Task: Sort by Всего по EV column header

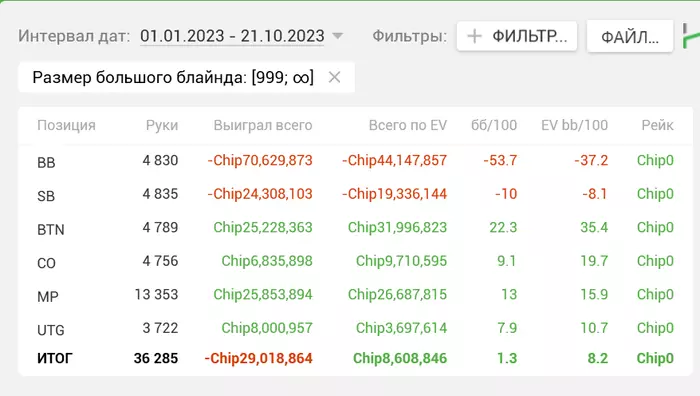Action: tap(408, 125)
